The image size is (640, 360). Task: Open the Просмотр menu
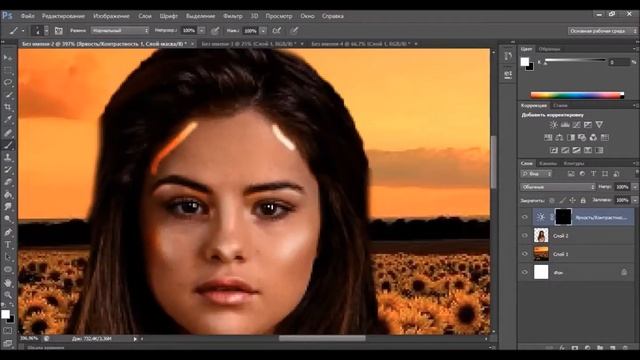[279, 16]
